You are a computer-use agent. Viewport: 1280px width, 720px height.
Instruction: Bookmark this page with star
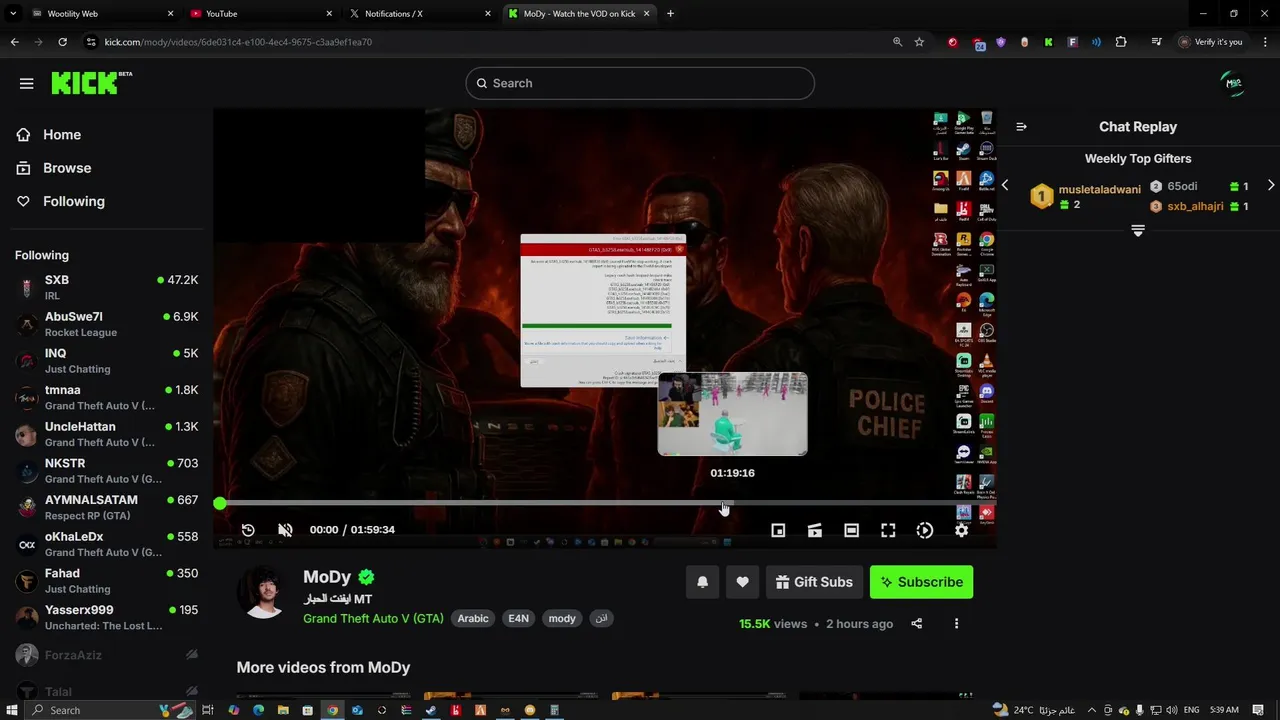coord(919,42)
